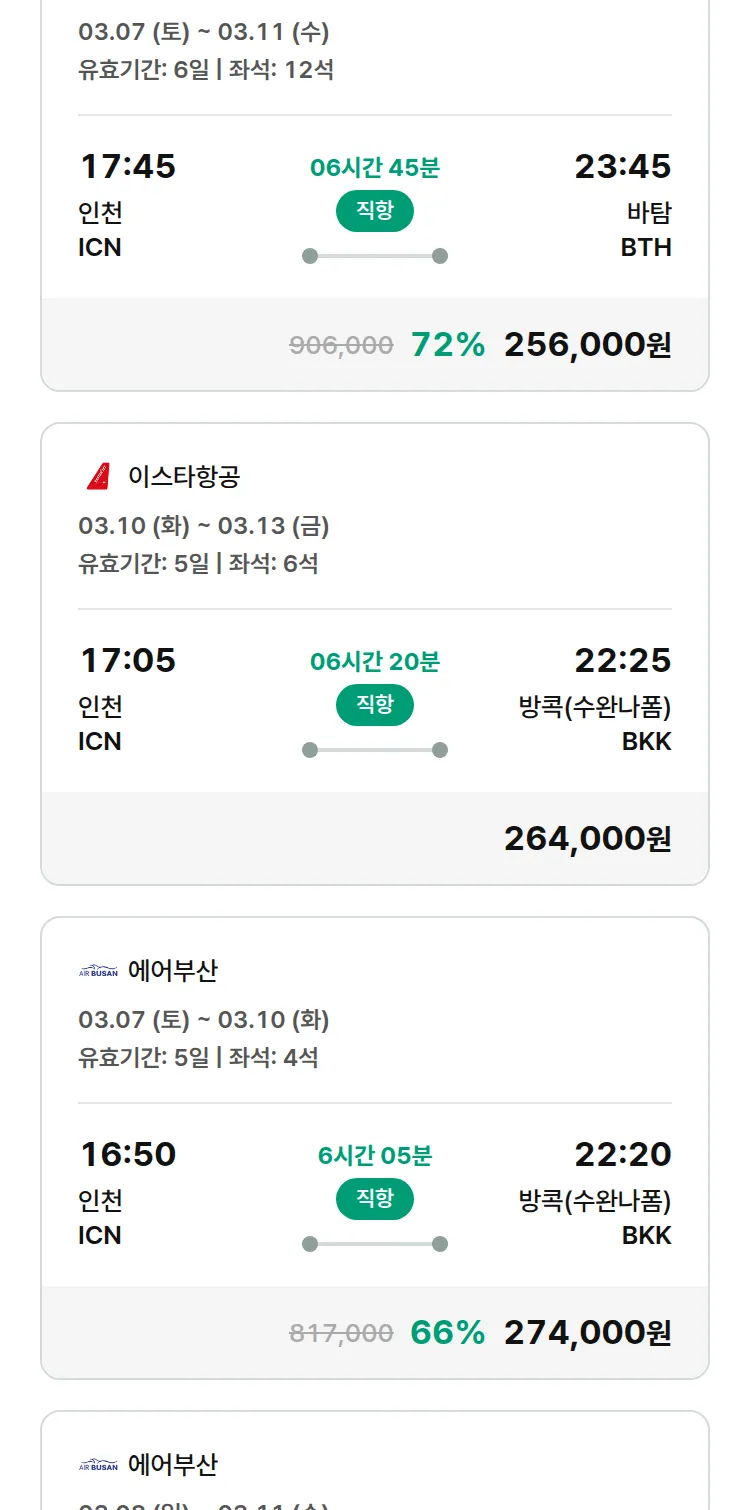
Task: Click the 17:45 Incheon departure time
Action: [128, 166]
